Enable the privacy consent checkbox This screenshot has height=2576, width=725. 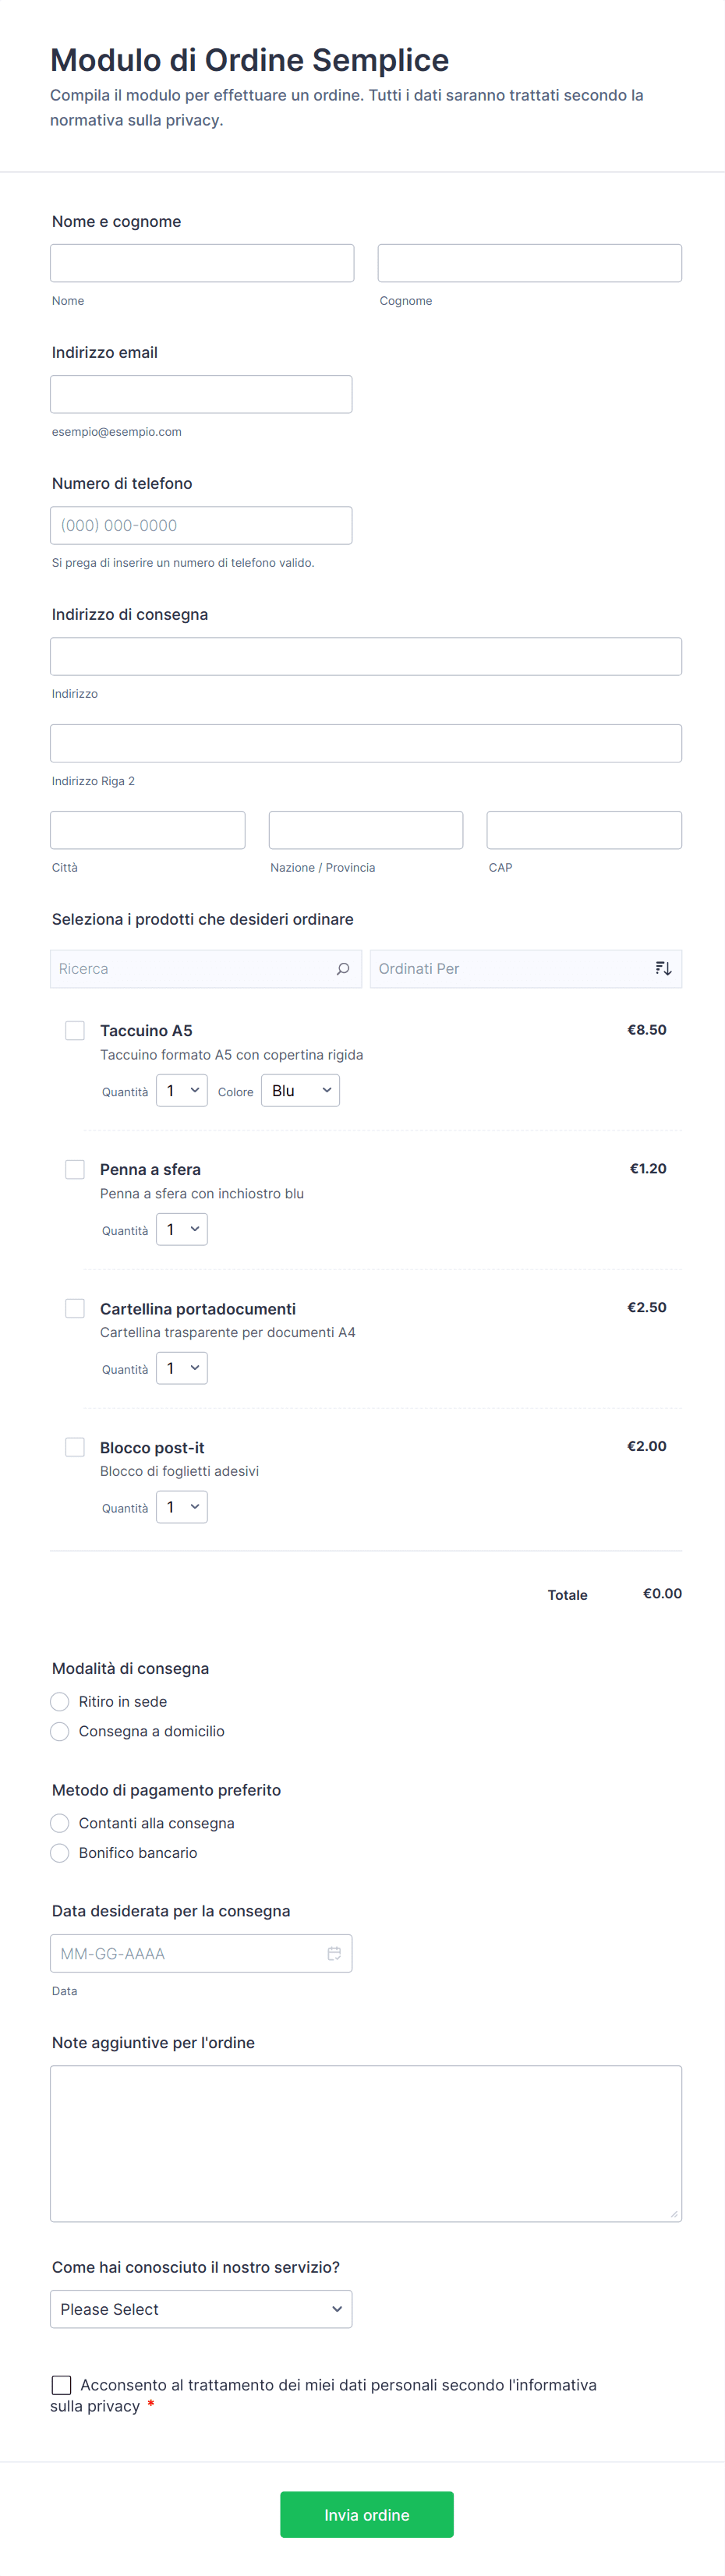[62, 2384]
